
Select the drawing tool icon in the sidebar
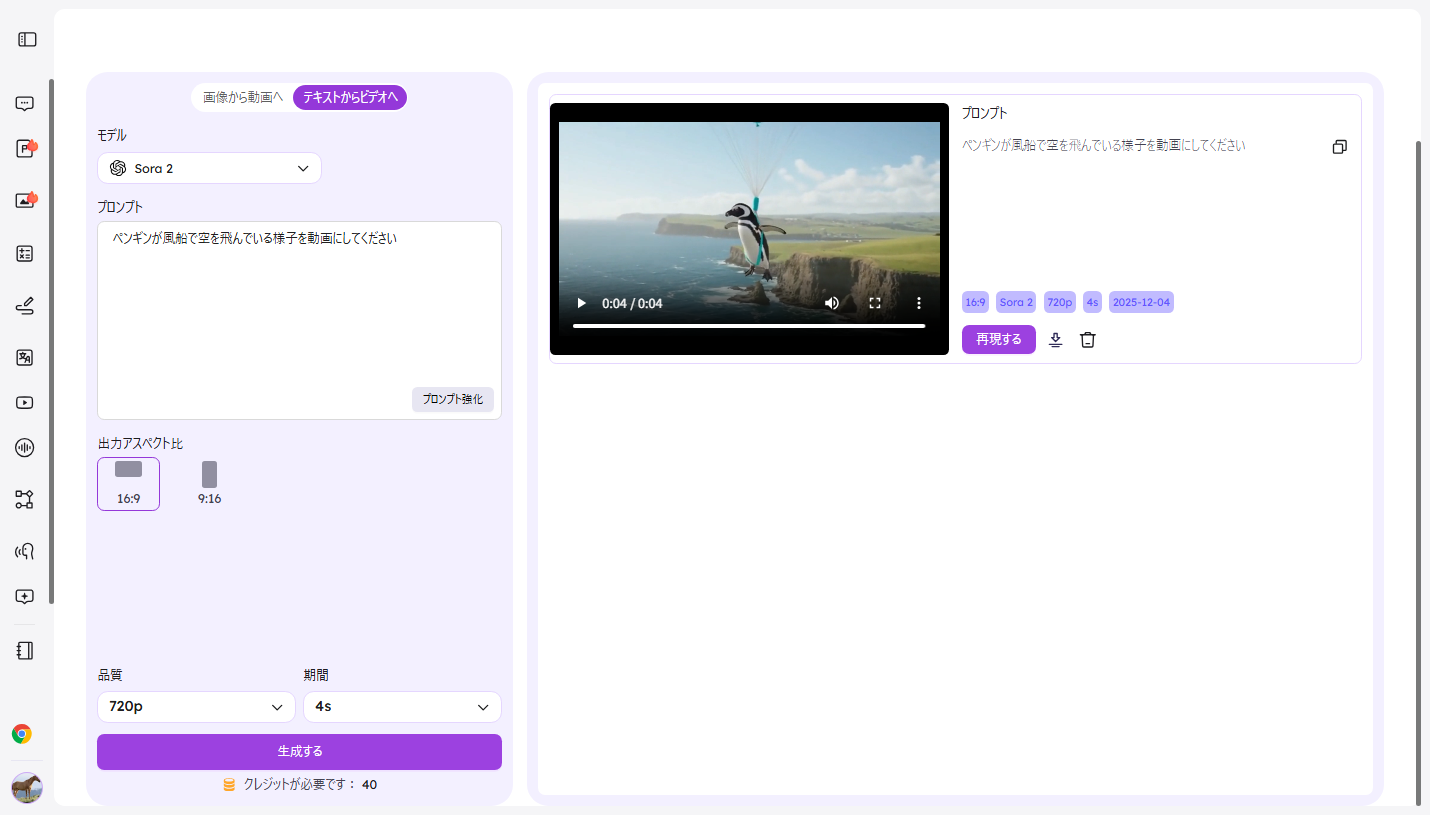[x=27, y=305]
